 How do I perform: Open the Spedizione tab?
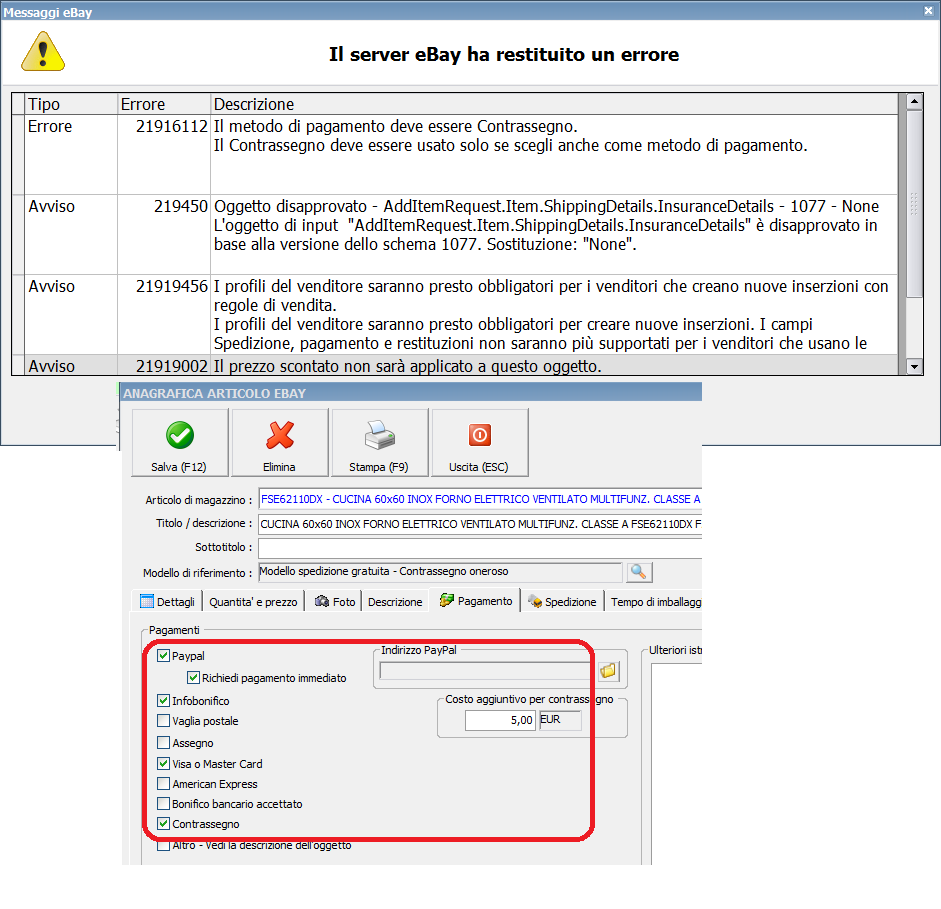(x=562, y=601)
